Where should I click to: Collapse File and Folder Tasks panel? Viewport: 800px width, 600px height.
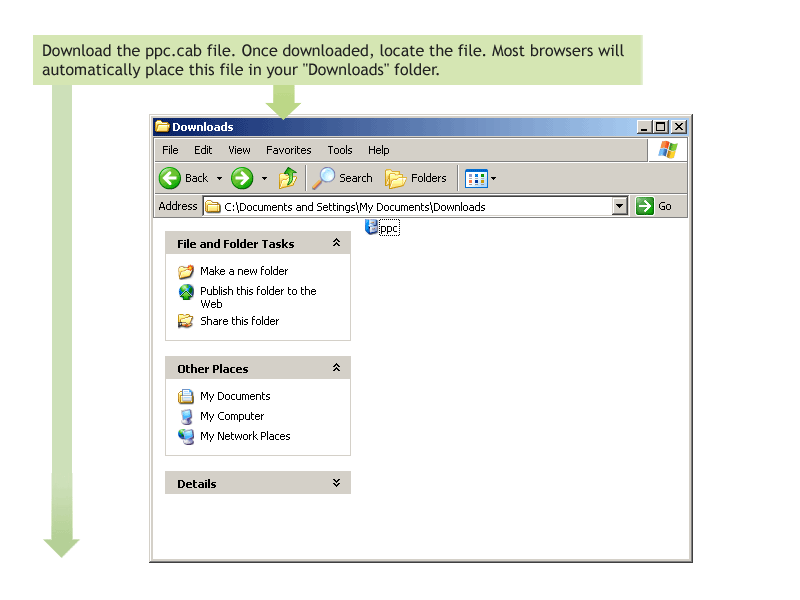[x=336, y=243]
